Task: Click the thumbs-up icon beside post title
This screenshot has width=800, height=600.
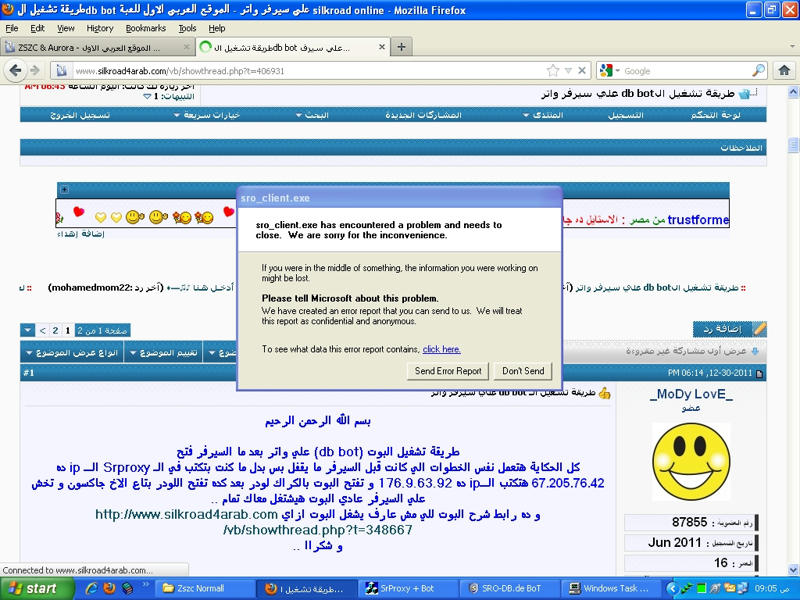Action: click(x=605, y=393)
